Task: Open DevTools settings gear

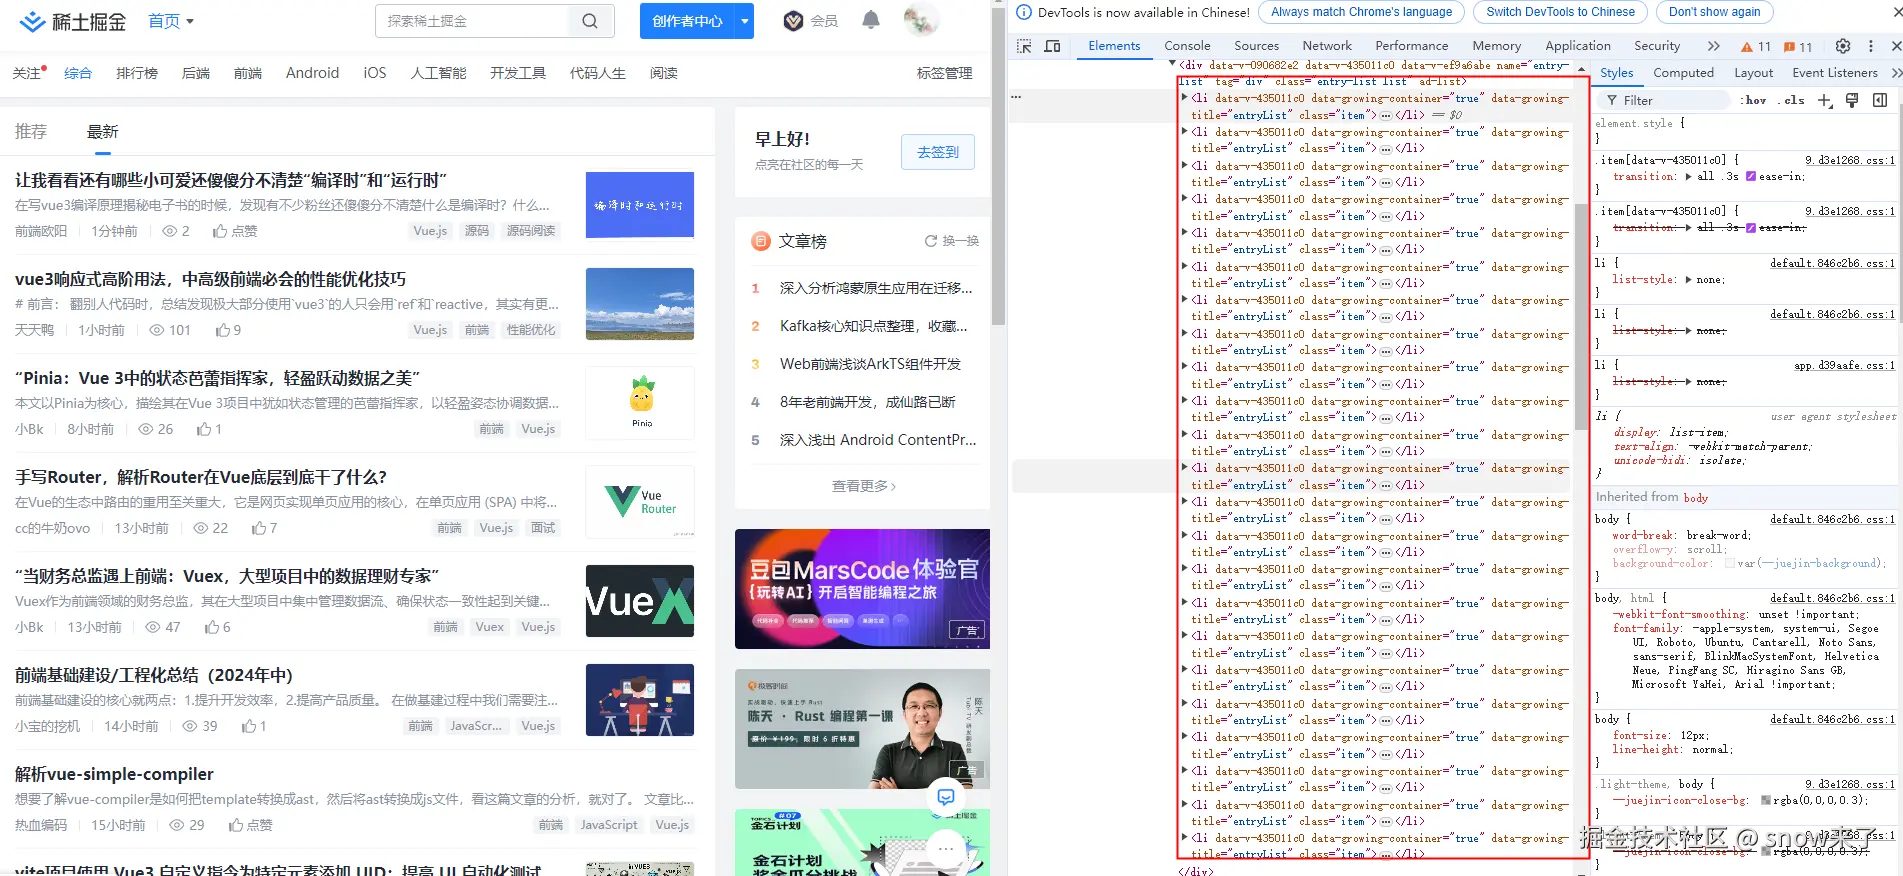Action: tap(1843, 46)
